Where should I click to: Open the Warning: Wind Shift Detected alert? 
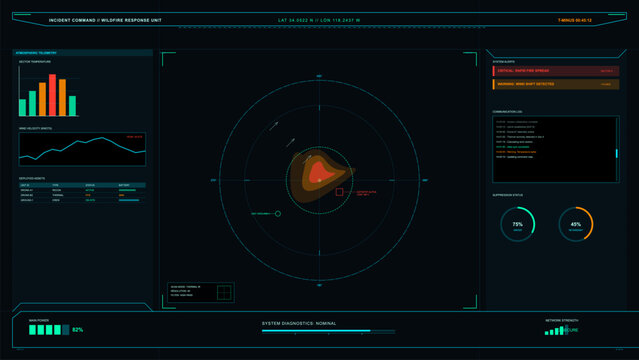pyautogui.click(x=556, y=84)
